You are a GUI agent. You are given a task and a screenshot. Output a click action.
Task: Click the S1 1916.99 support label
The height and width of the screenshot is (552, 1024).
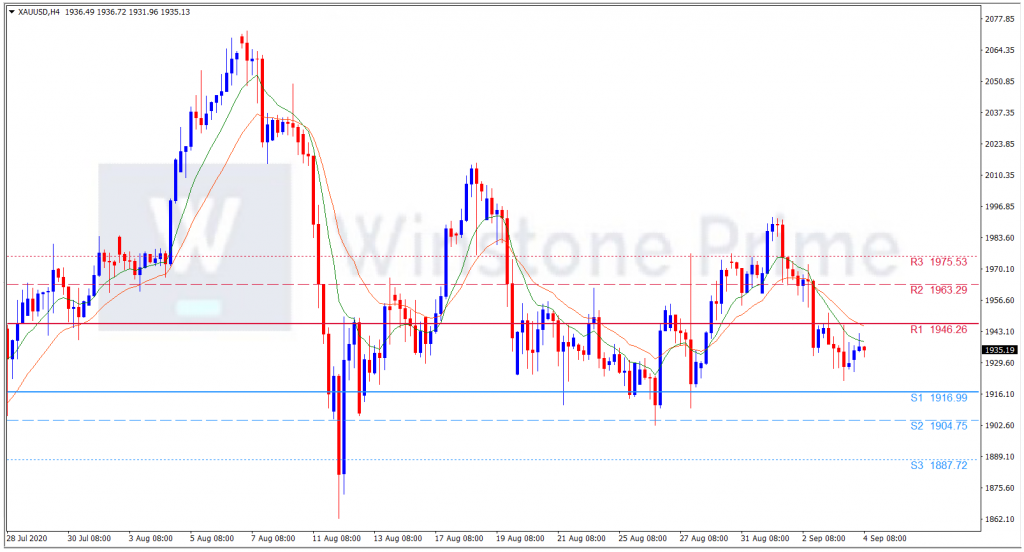[938, 398]
